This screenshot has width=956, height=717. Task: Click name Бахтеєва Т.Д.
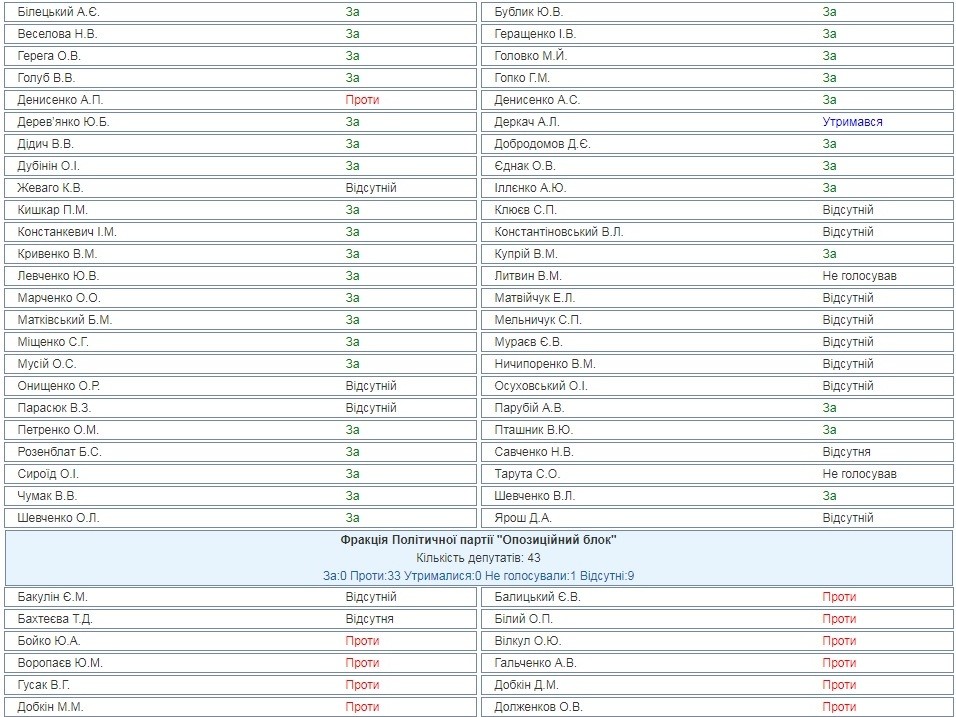pyautogui.click(x=55, y=619)
